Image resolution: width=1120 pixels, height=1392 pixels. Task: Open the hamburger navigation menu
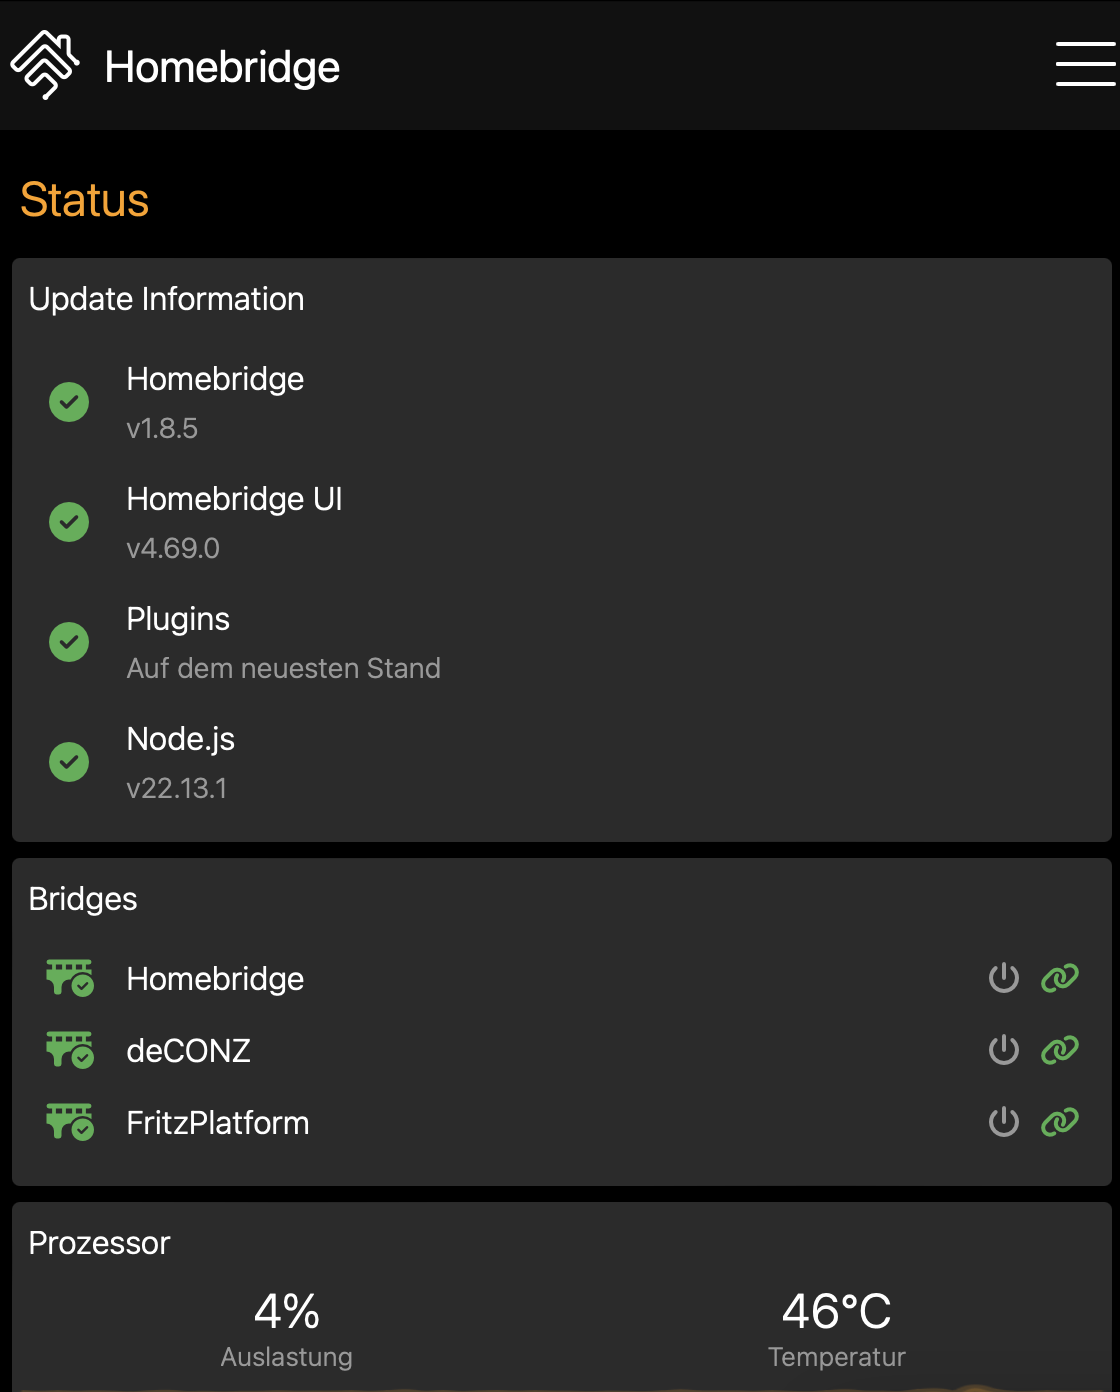[1085, 65]
